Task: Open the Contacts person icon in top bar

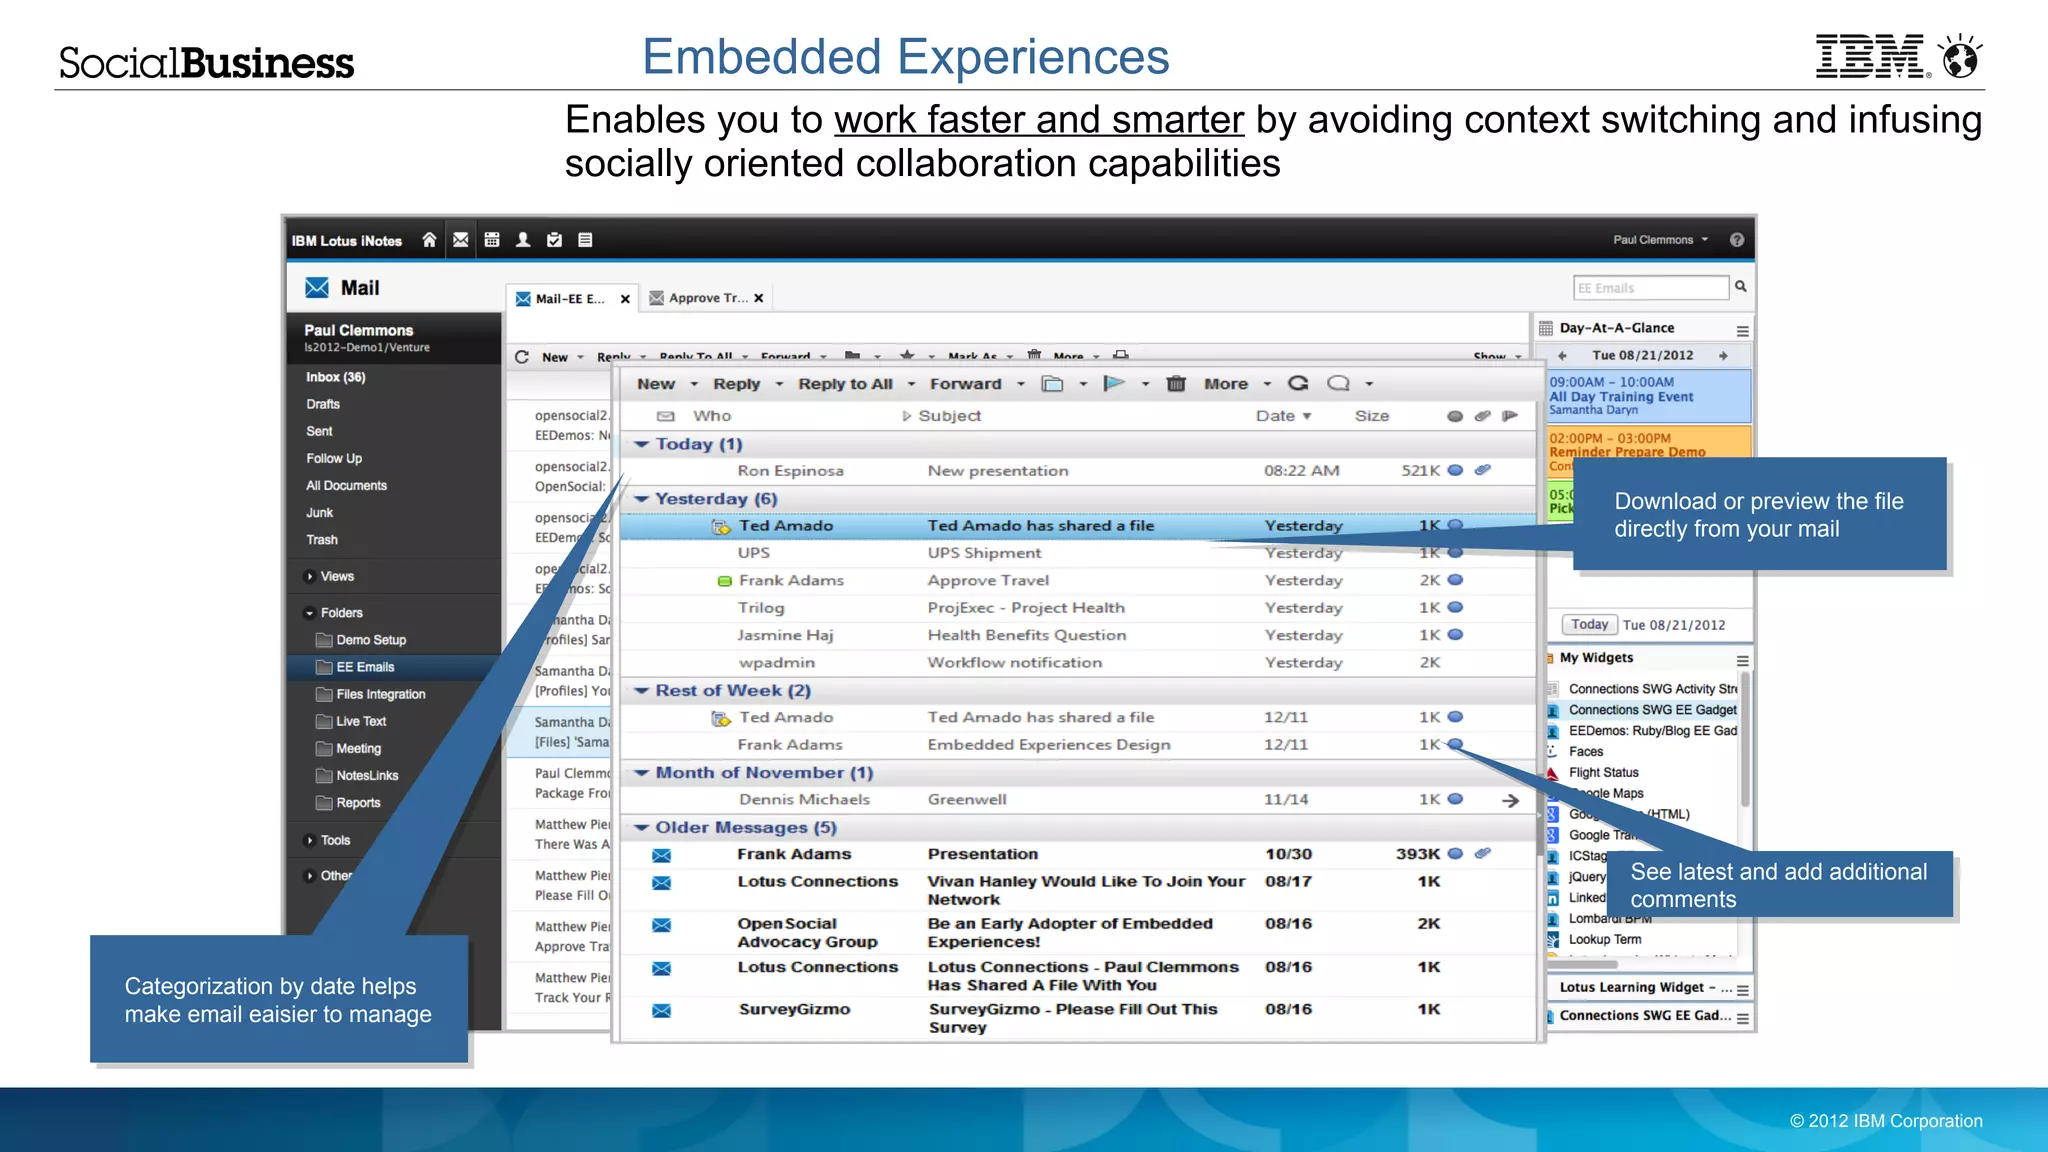Action: coord(523,240)
